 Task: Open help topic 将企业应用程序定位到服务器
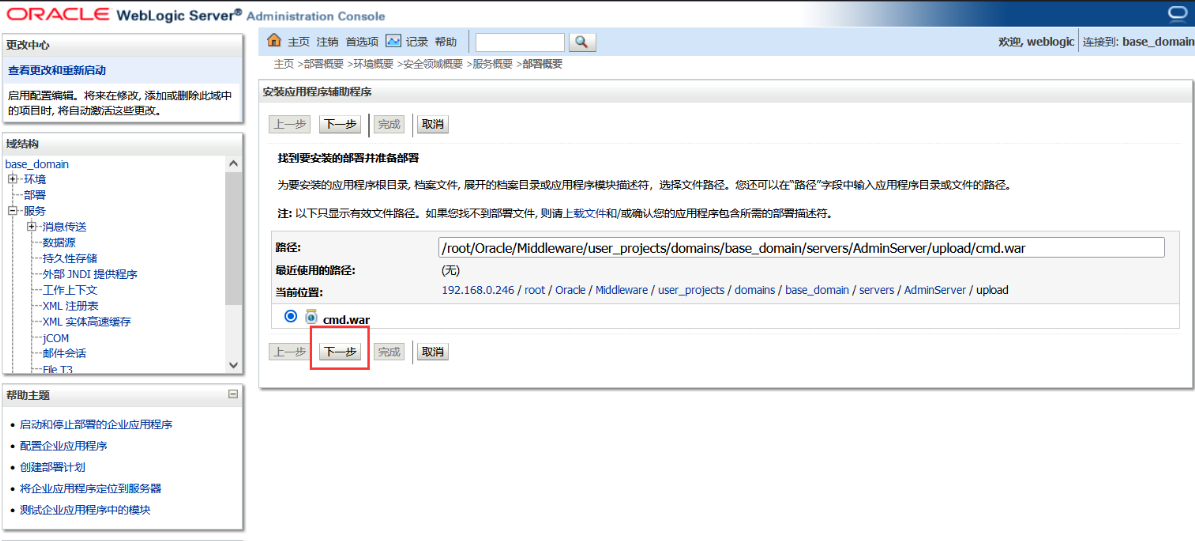91,488
